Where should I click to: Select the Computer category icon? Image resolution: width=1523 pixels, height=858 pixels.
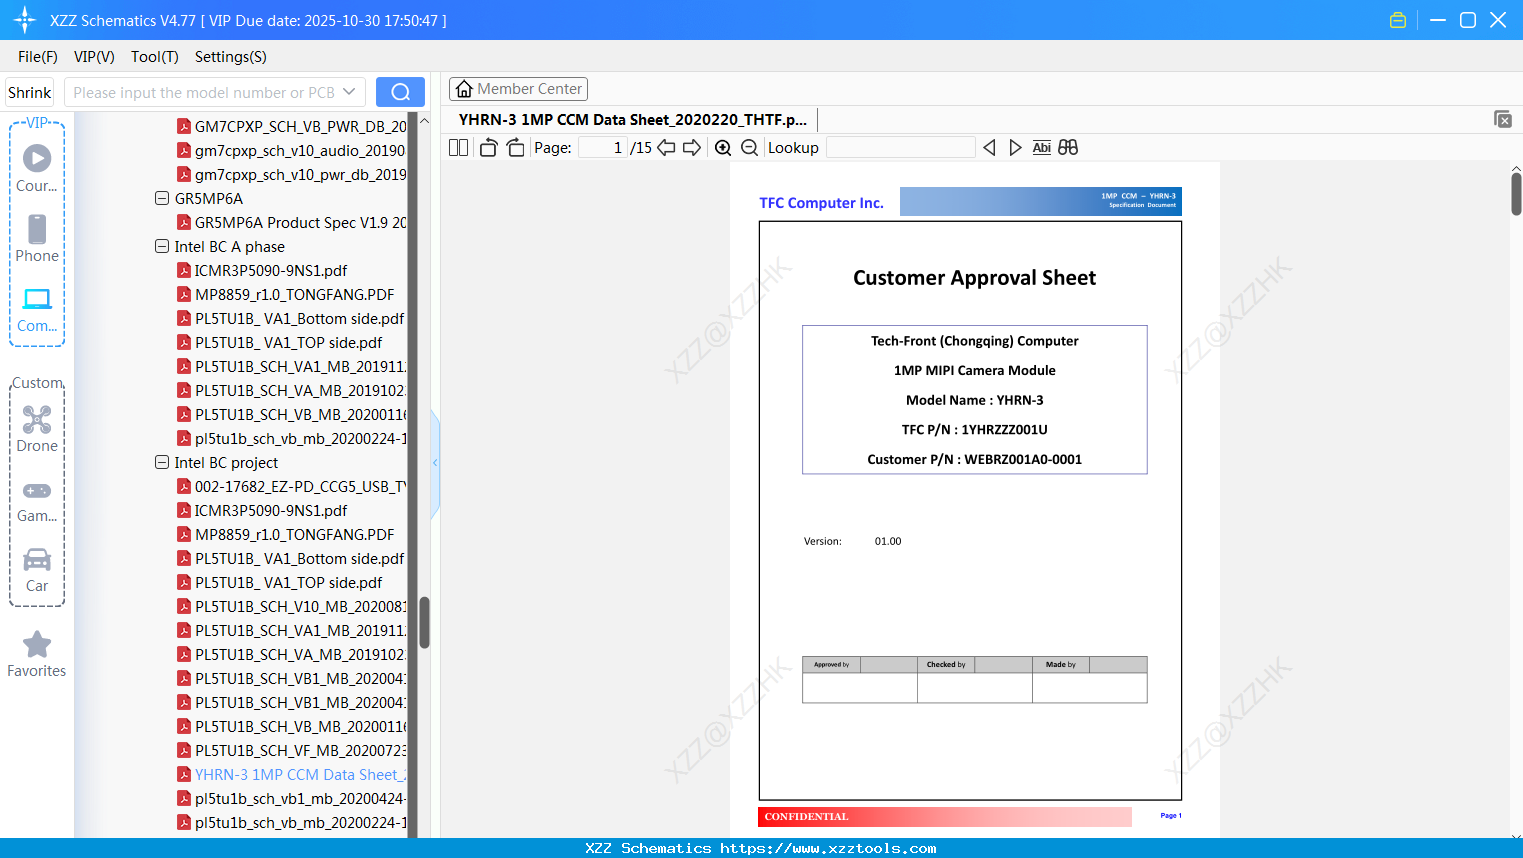37,309
